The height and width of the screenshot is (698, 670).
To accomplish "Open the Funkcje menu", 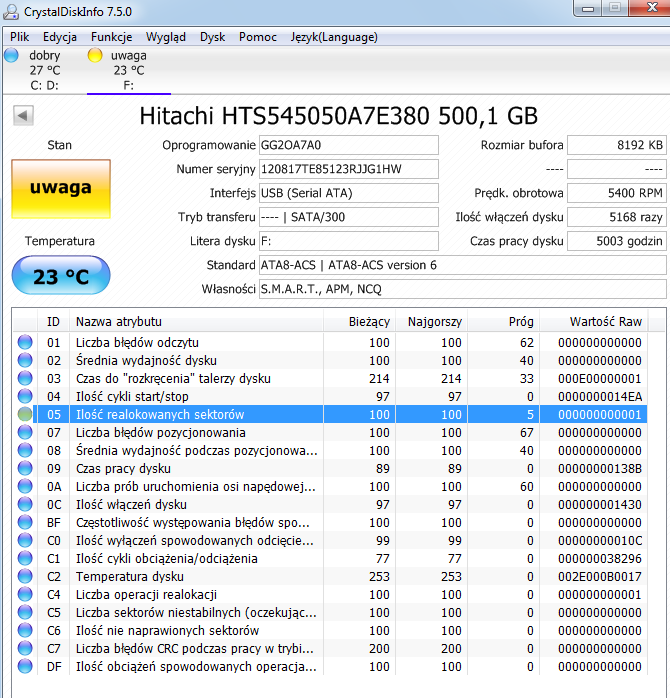I will 111,37.
